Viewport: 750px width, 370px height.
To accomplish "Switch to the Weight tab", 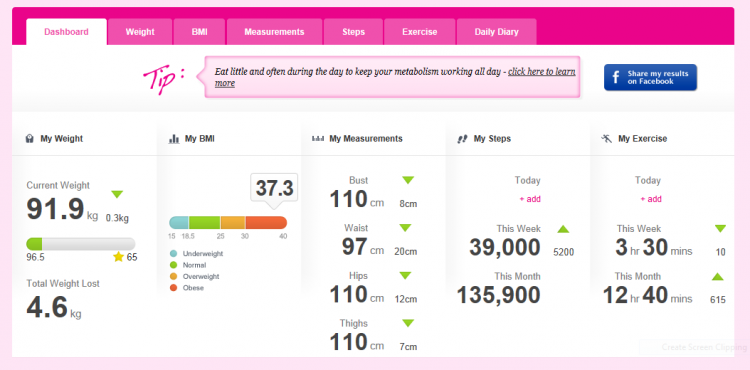I will pyautogui.click(x=140, y=32).
